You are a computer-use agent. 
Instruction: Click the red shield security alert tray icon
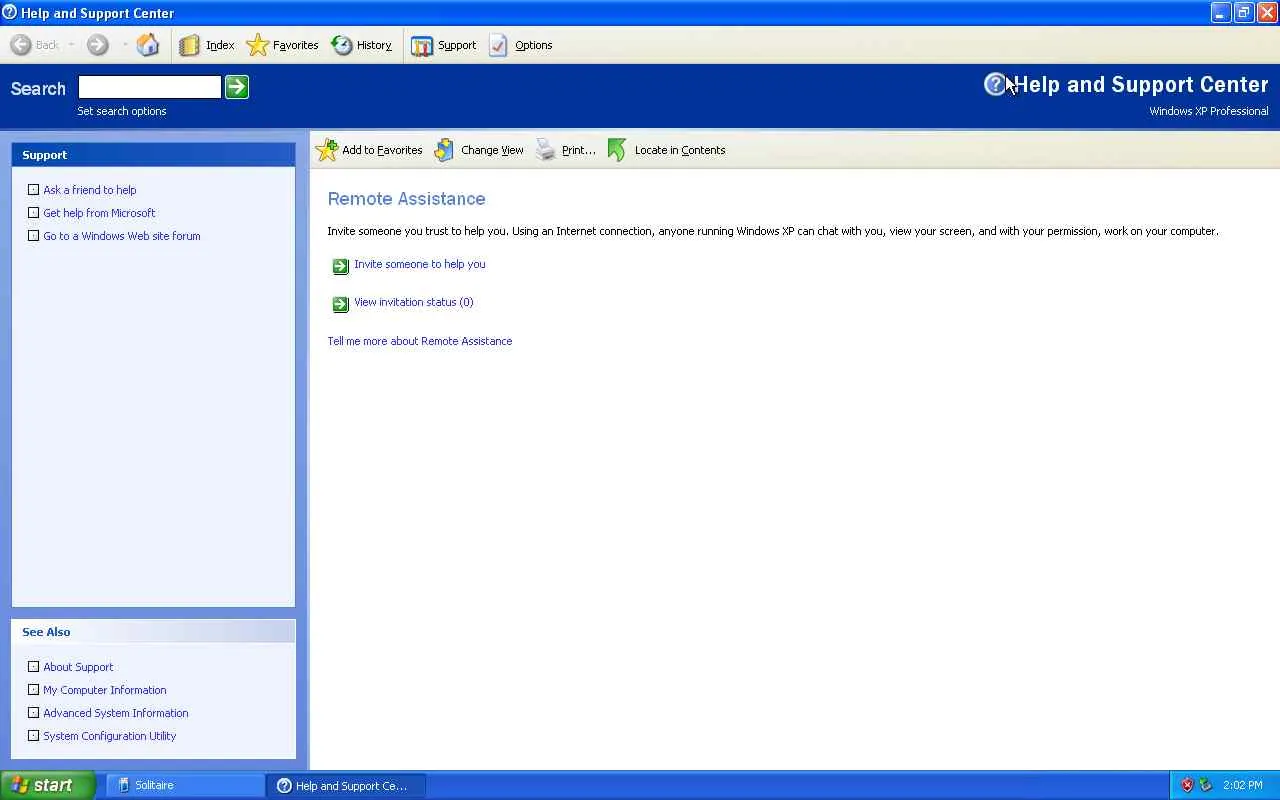pyautogui.click(x=1187, y=786)
